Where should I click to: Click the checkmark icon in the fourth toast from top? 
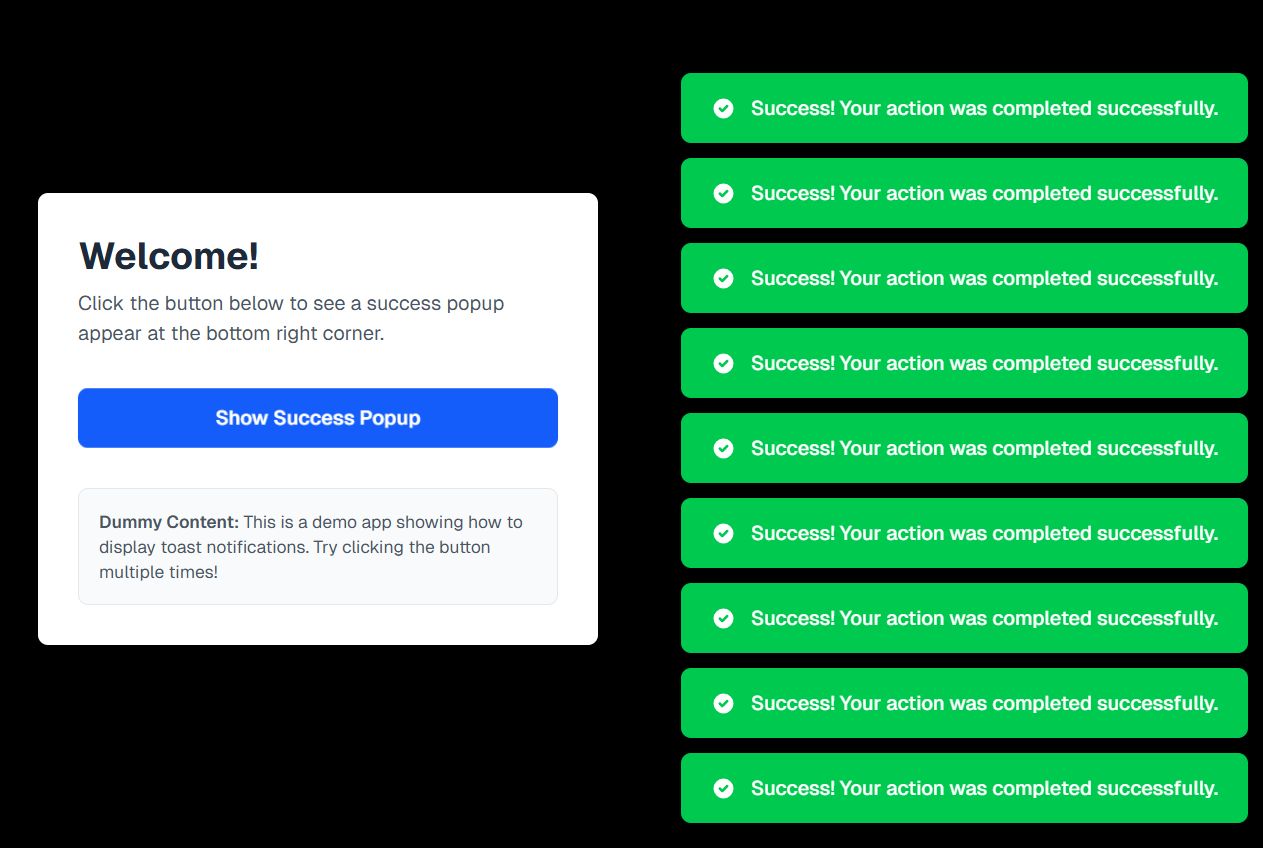pos(724,363)
